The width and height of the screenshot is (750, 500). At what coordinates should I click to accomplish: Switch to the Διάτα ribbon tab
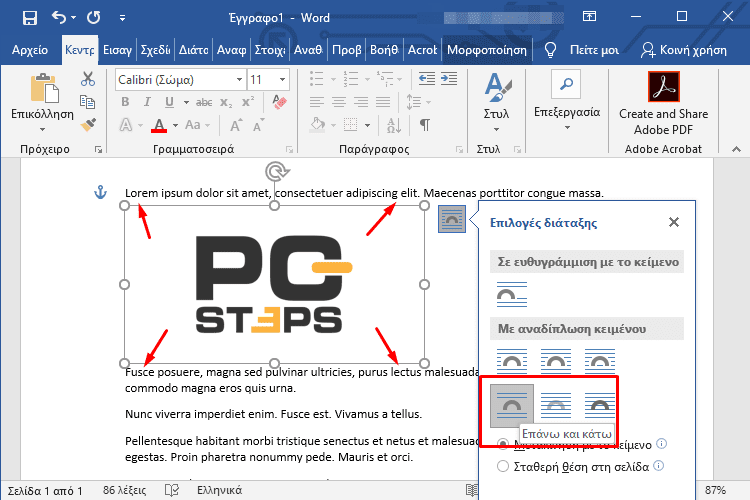click(193, 50)
